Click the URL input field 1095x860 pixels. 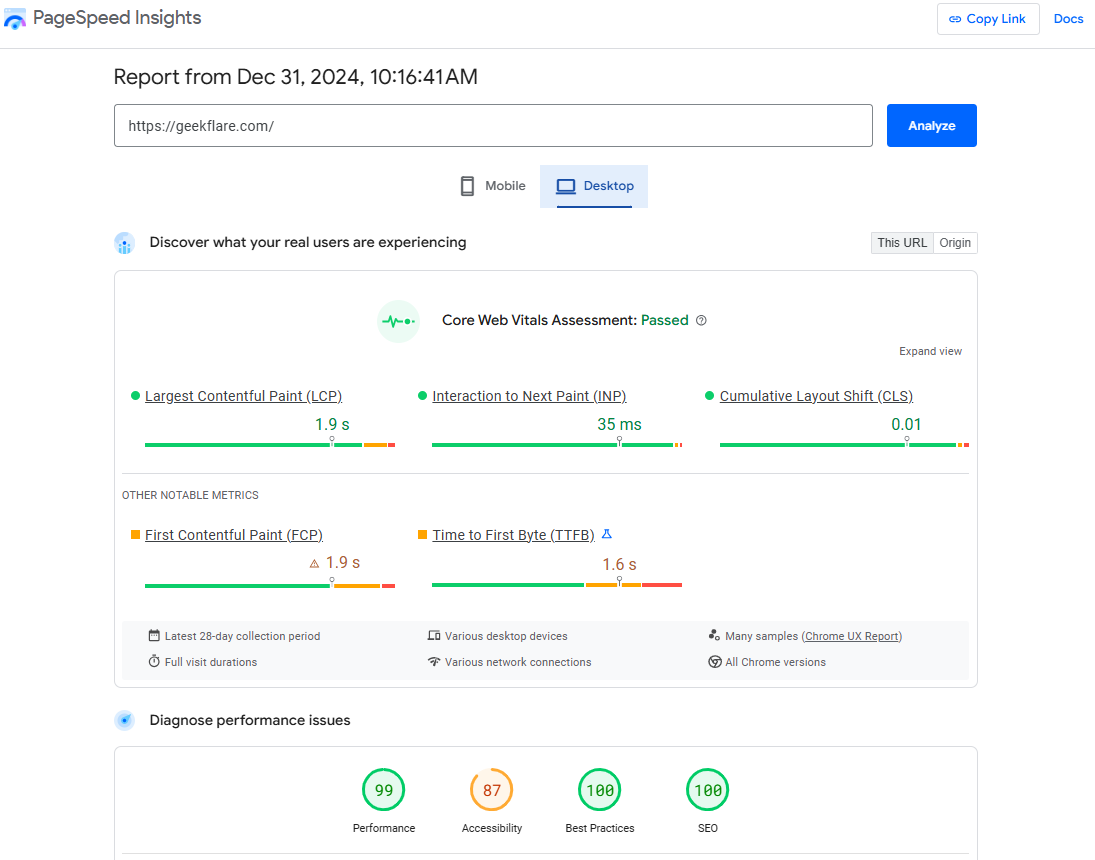pos(493,126)
